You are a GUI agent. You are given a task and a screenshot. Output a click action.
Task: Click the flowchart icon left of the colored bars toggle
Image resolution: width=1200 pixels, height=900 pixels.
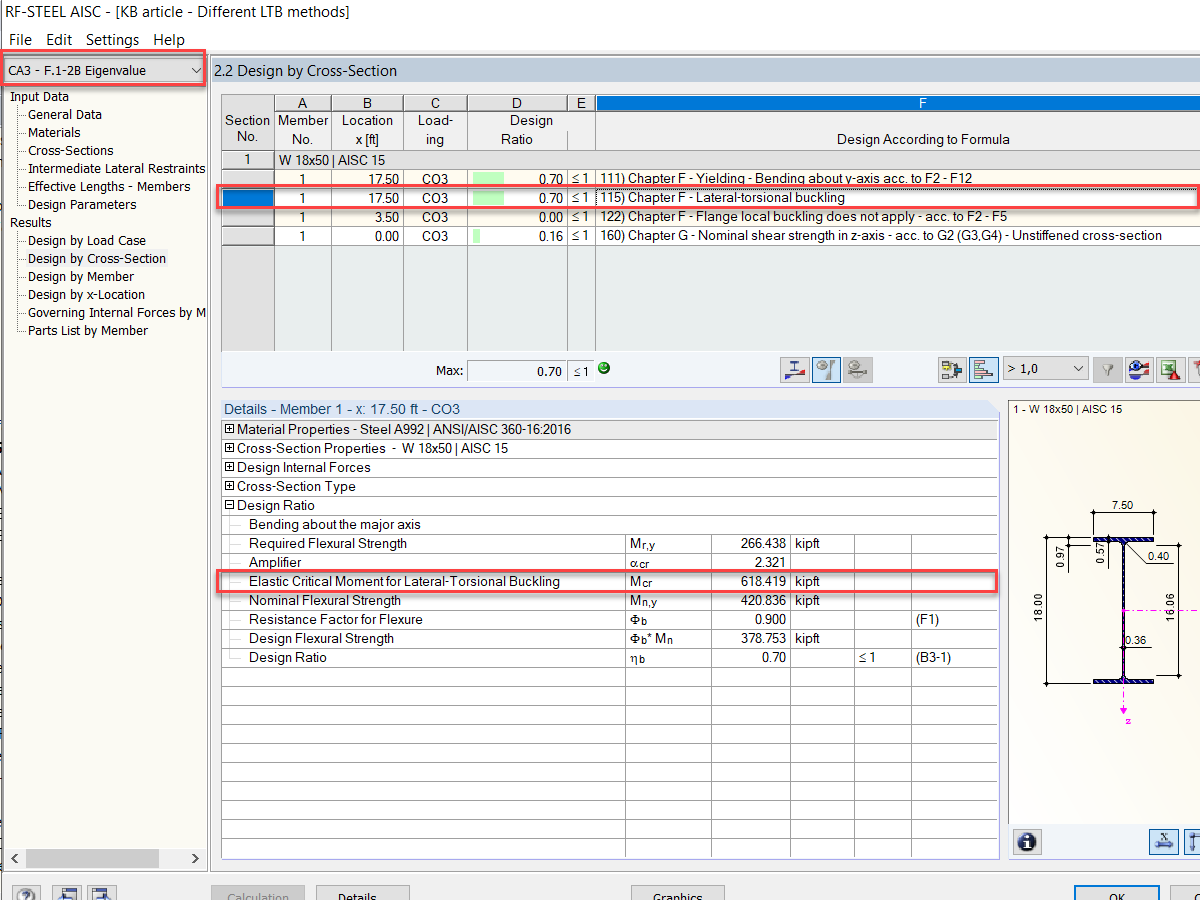coord(952,369)
